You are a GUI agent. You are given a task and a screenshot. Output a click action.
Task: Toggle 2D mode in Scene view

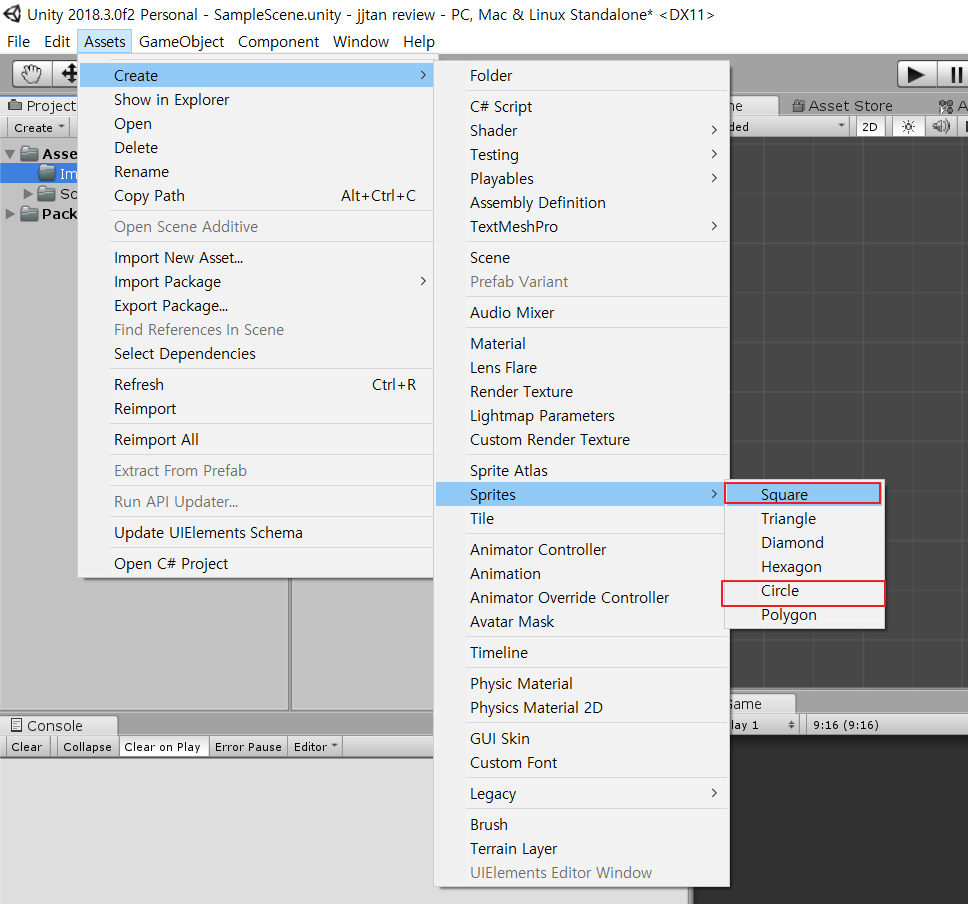pyautogui.click(x=870, y=127)
